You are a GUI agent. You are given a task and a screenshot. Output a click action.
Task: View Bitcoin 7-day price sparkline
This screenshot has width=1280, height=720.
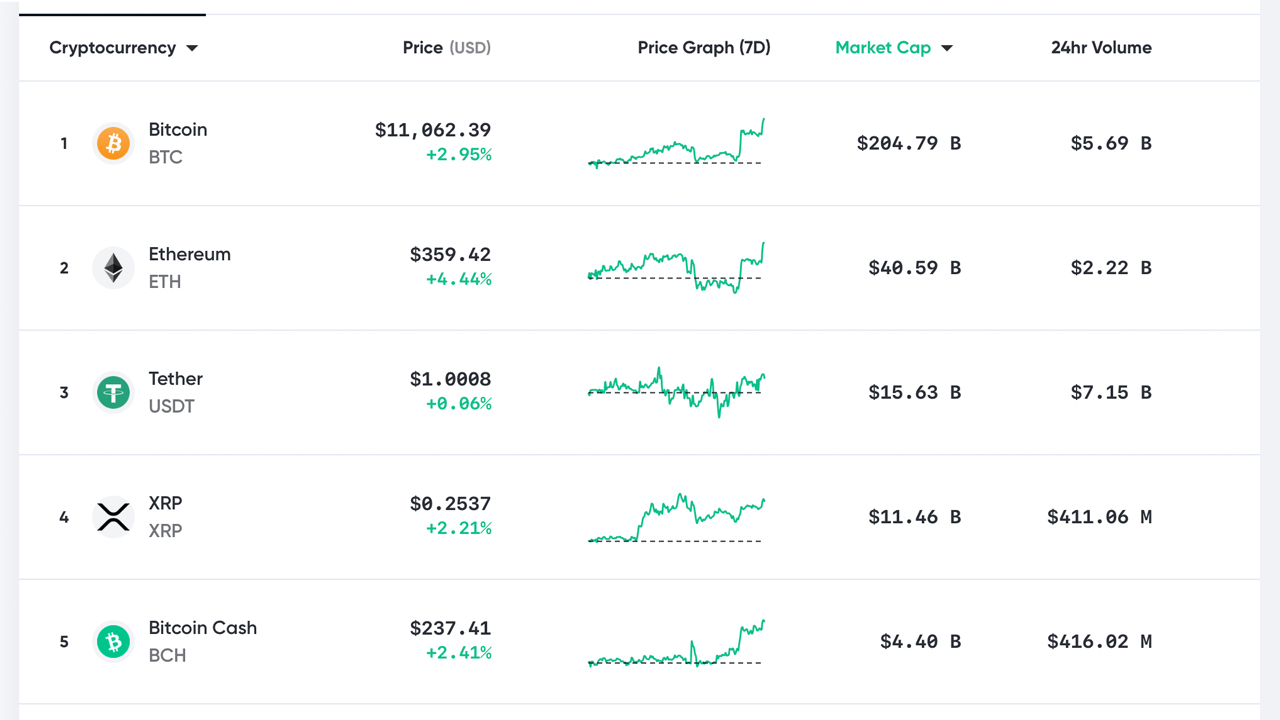tap(676, 144)
